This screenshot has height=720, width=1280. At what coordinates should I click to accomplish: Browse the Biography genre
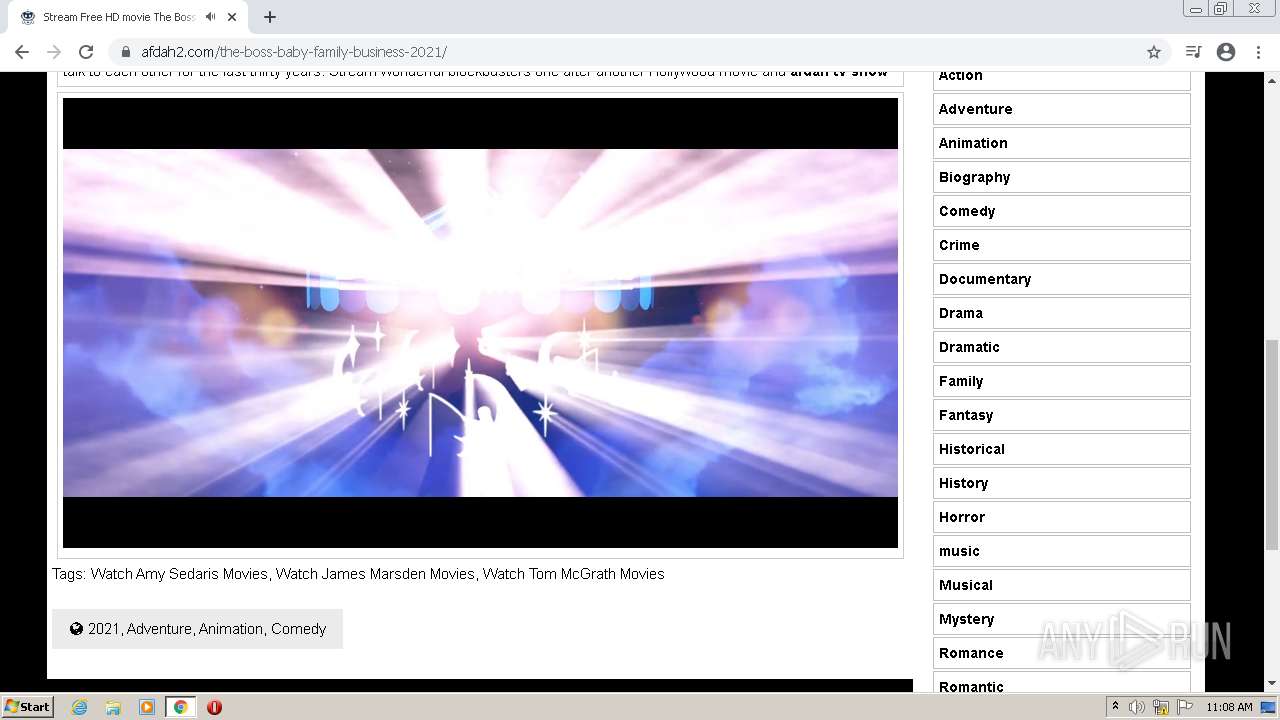point(1062,177)
